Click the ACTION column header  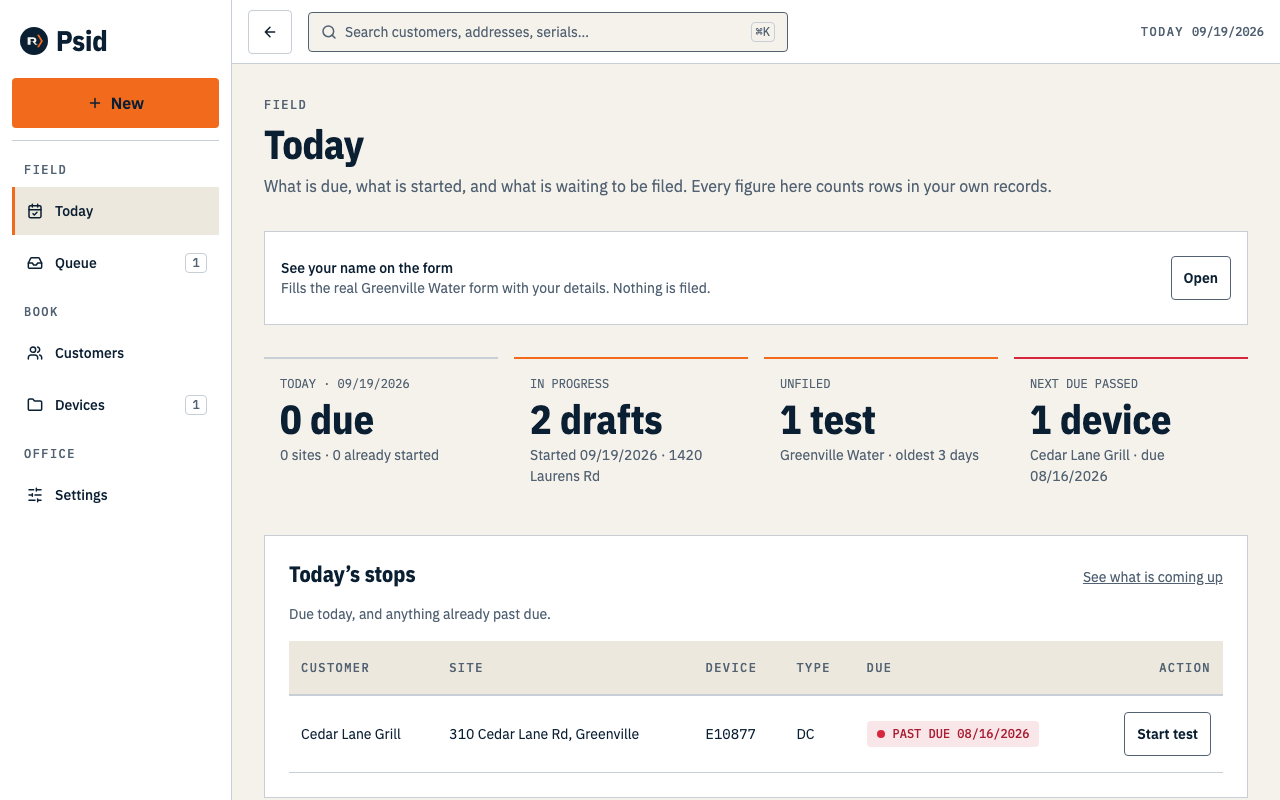tap(1185, 668)
